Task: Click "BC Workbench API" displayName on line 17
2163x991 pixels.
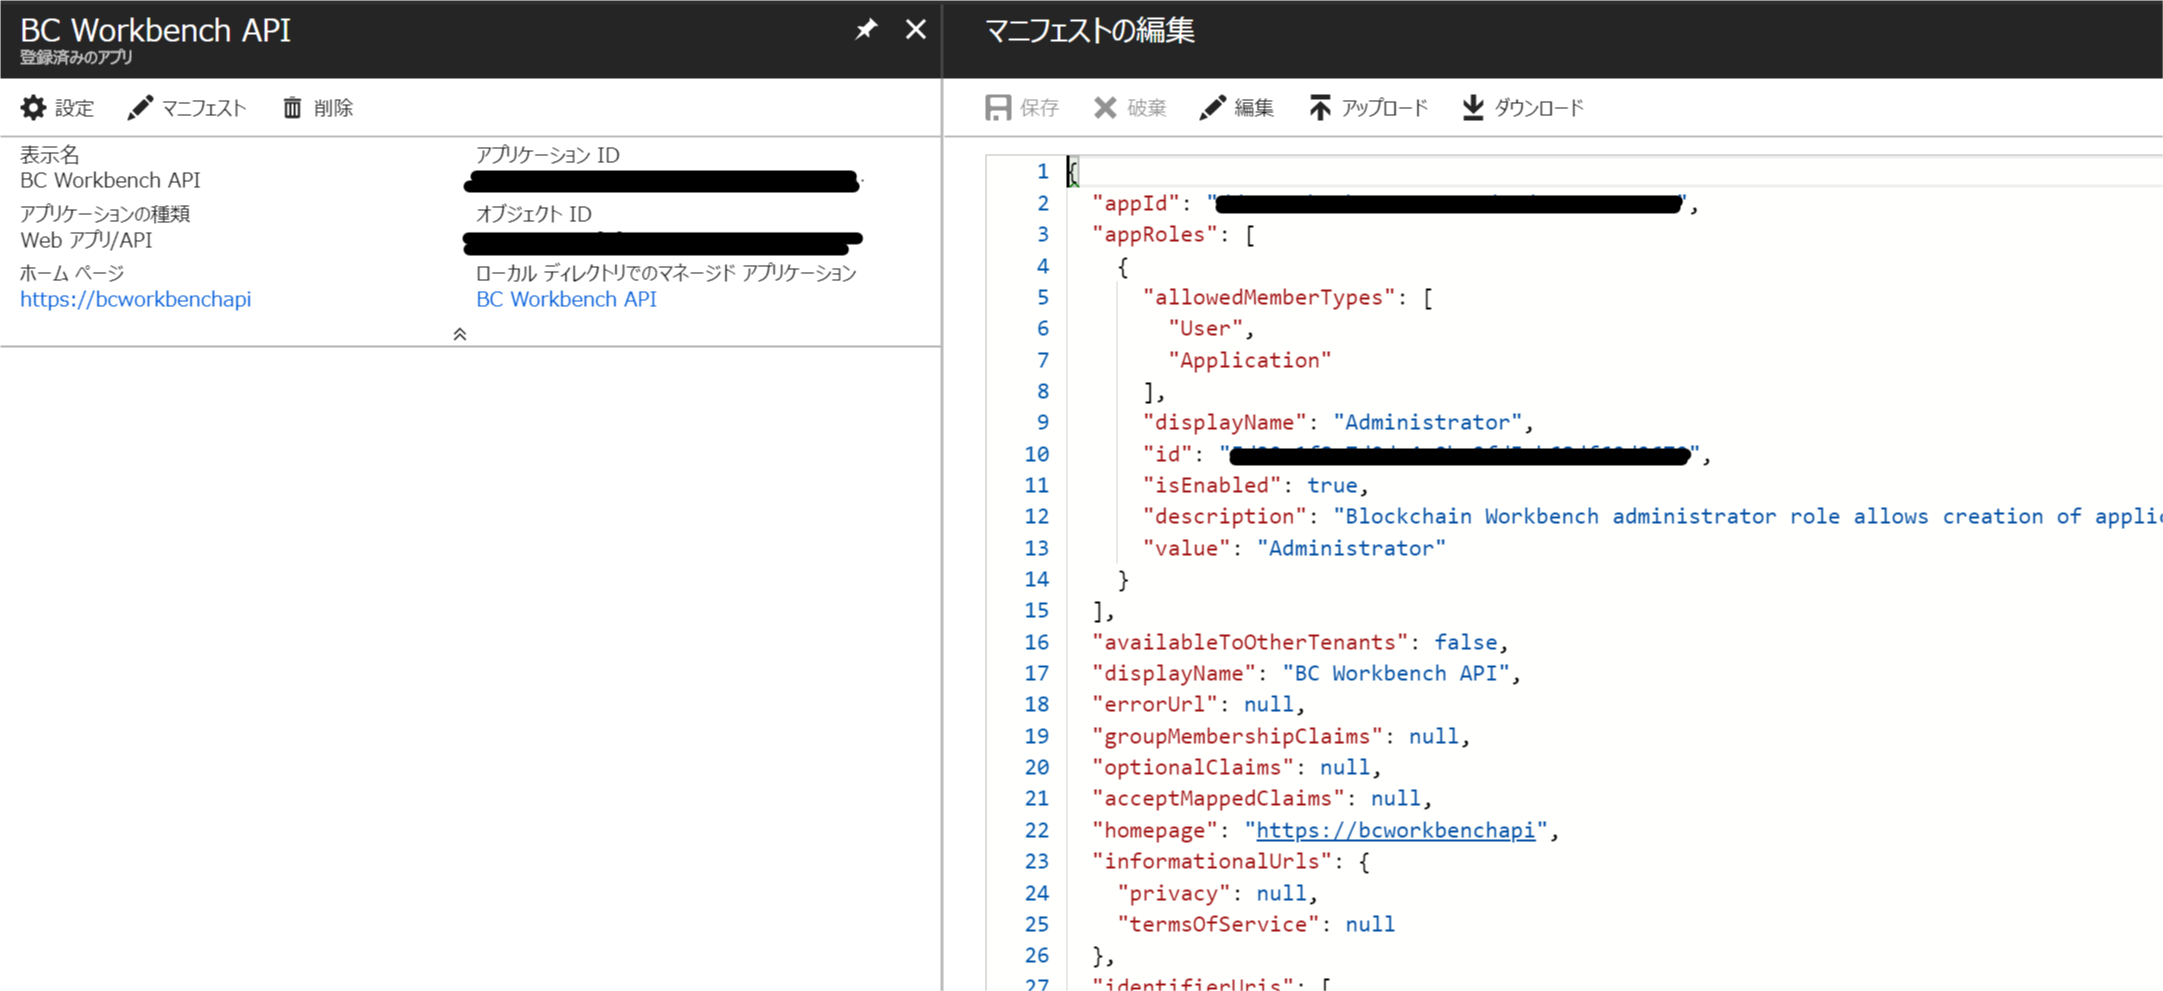Action: pos(1396,673)
